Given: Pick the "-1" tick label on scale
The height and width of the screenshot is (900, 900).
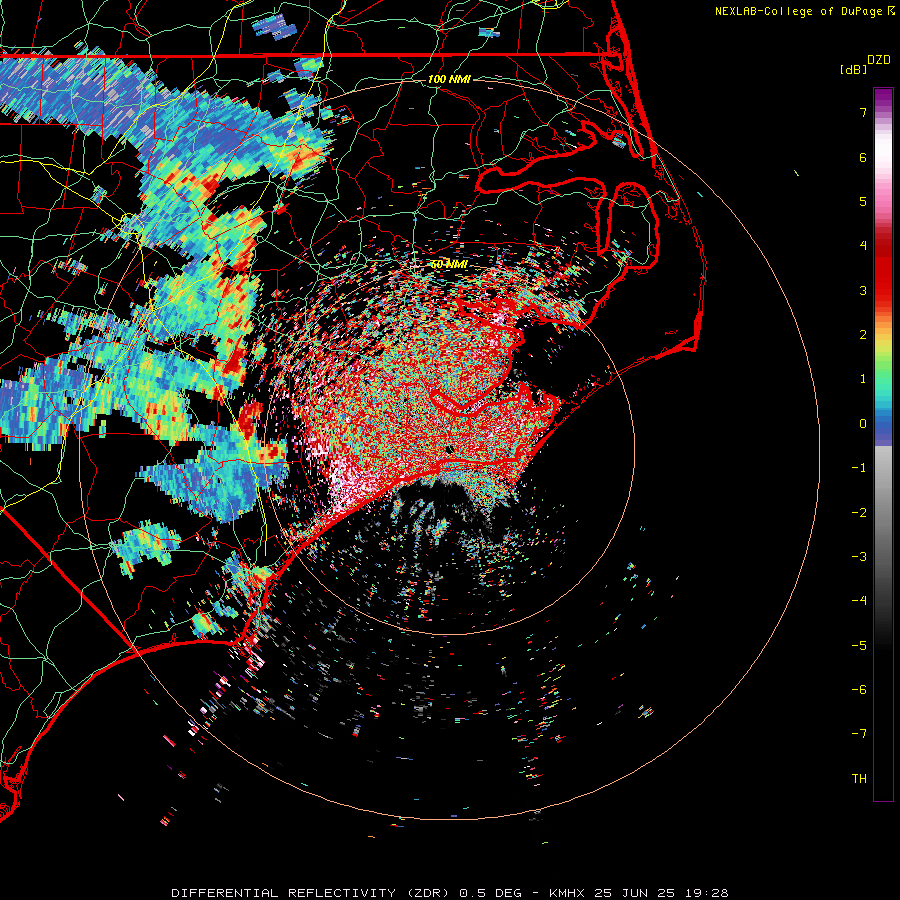Looking at the screenshot, I should pyautogui.click(x=859, y=468).
